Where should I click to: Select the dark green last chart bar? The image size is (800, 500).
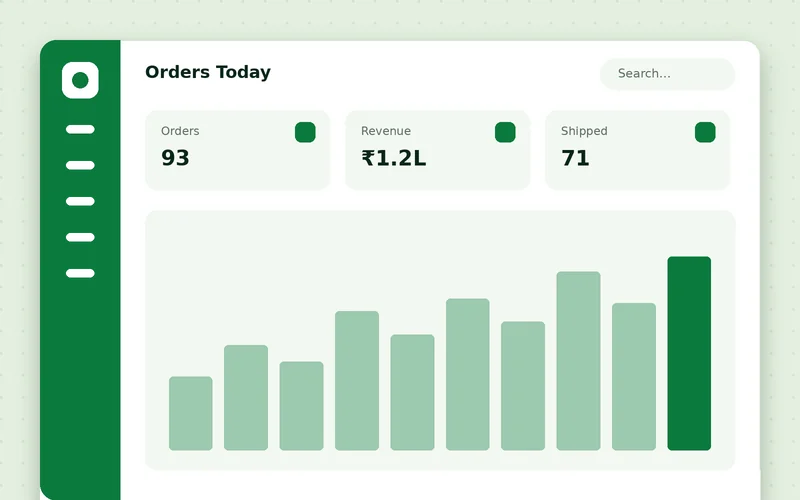(689, 354)
